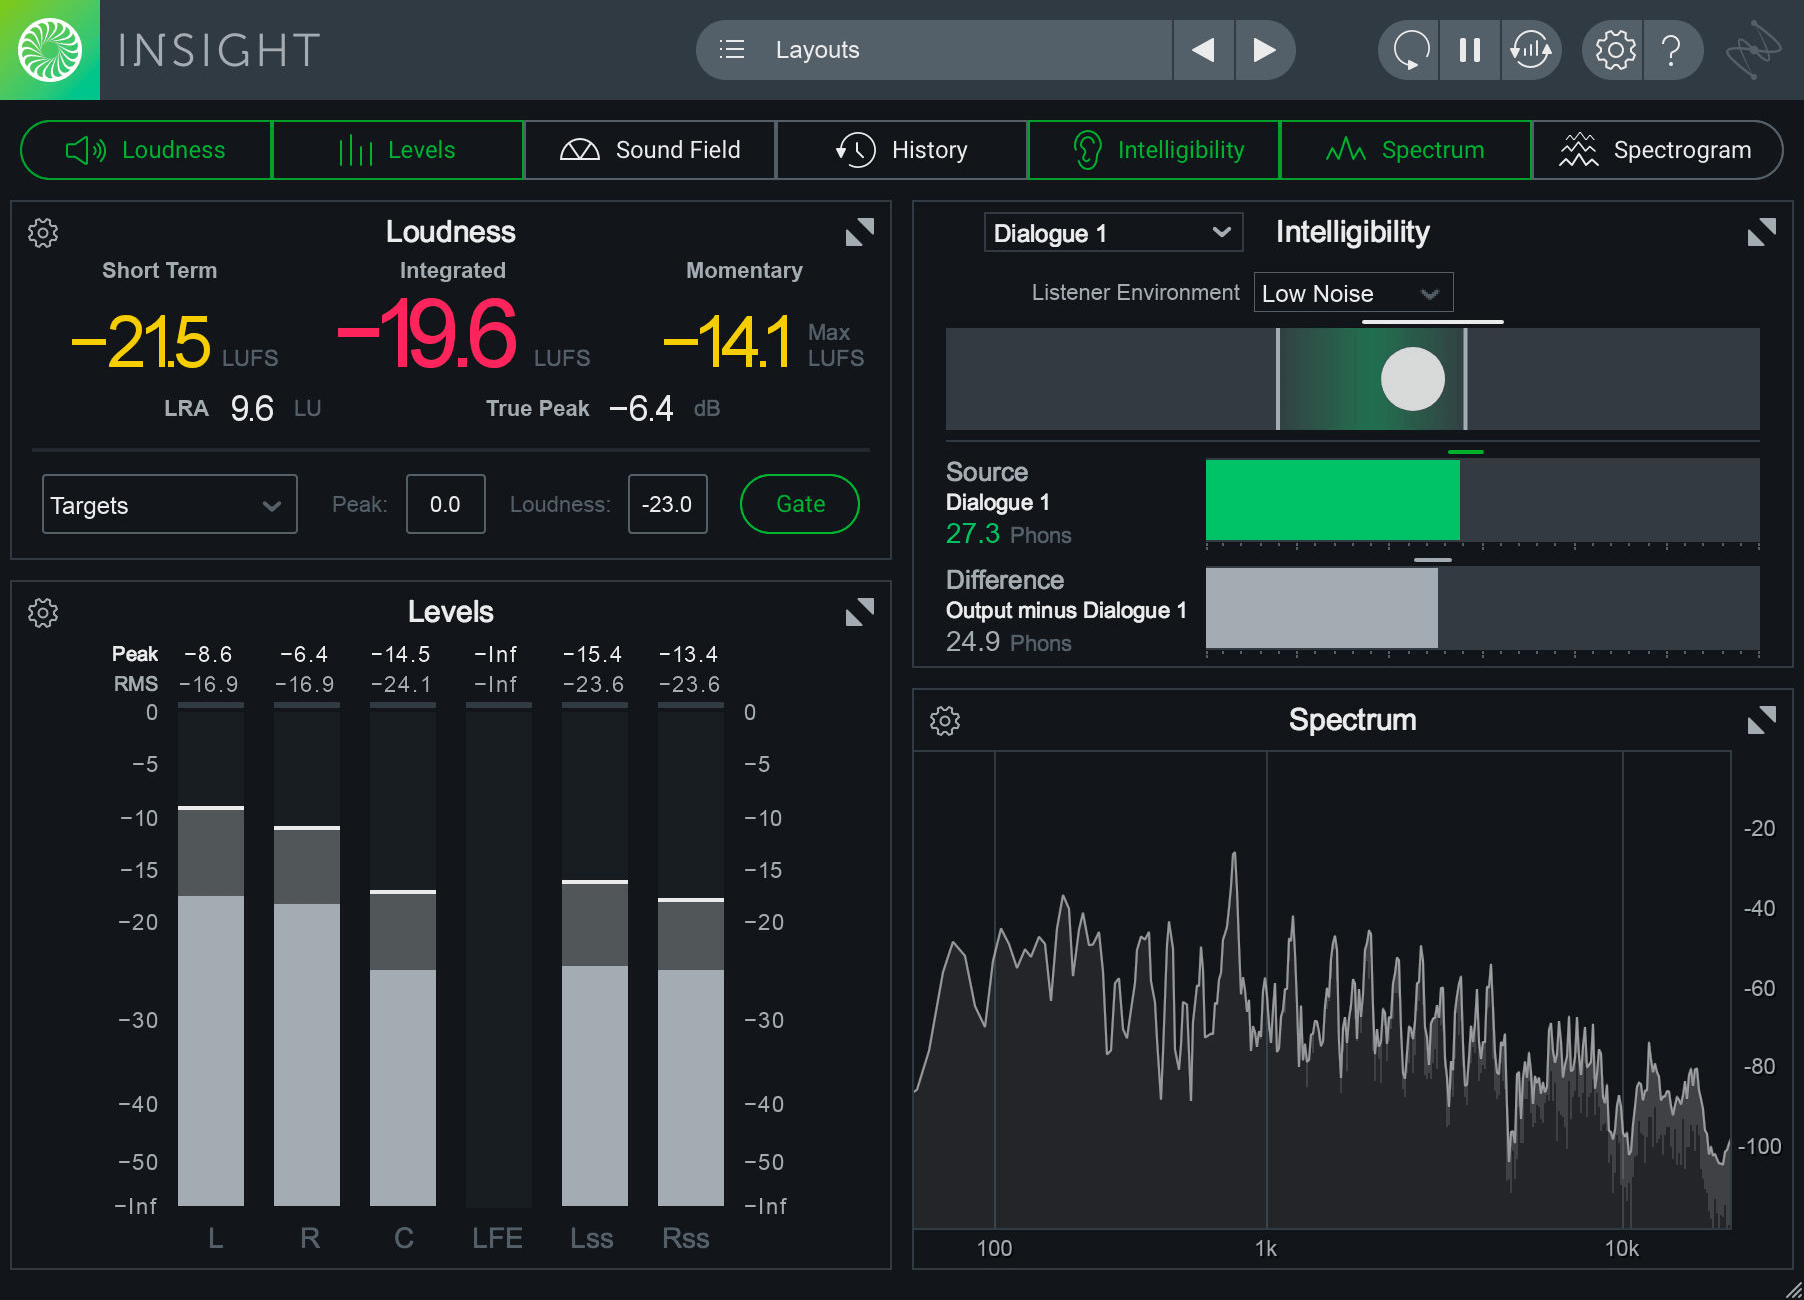This screenshot has height=1300, width=1804.
Task: Open the Loudness panel settings gear
Action: [43, 233]
